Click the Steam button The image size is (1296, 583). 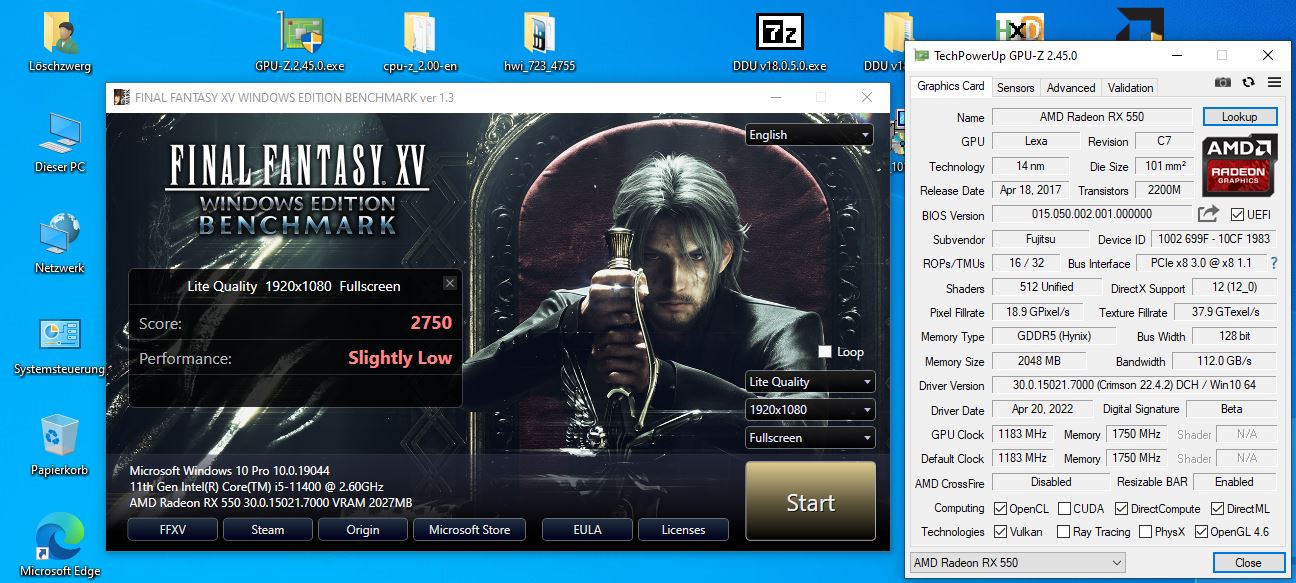point(267,530)
